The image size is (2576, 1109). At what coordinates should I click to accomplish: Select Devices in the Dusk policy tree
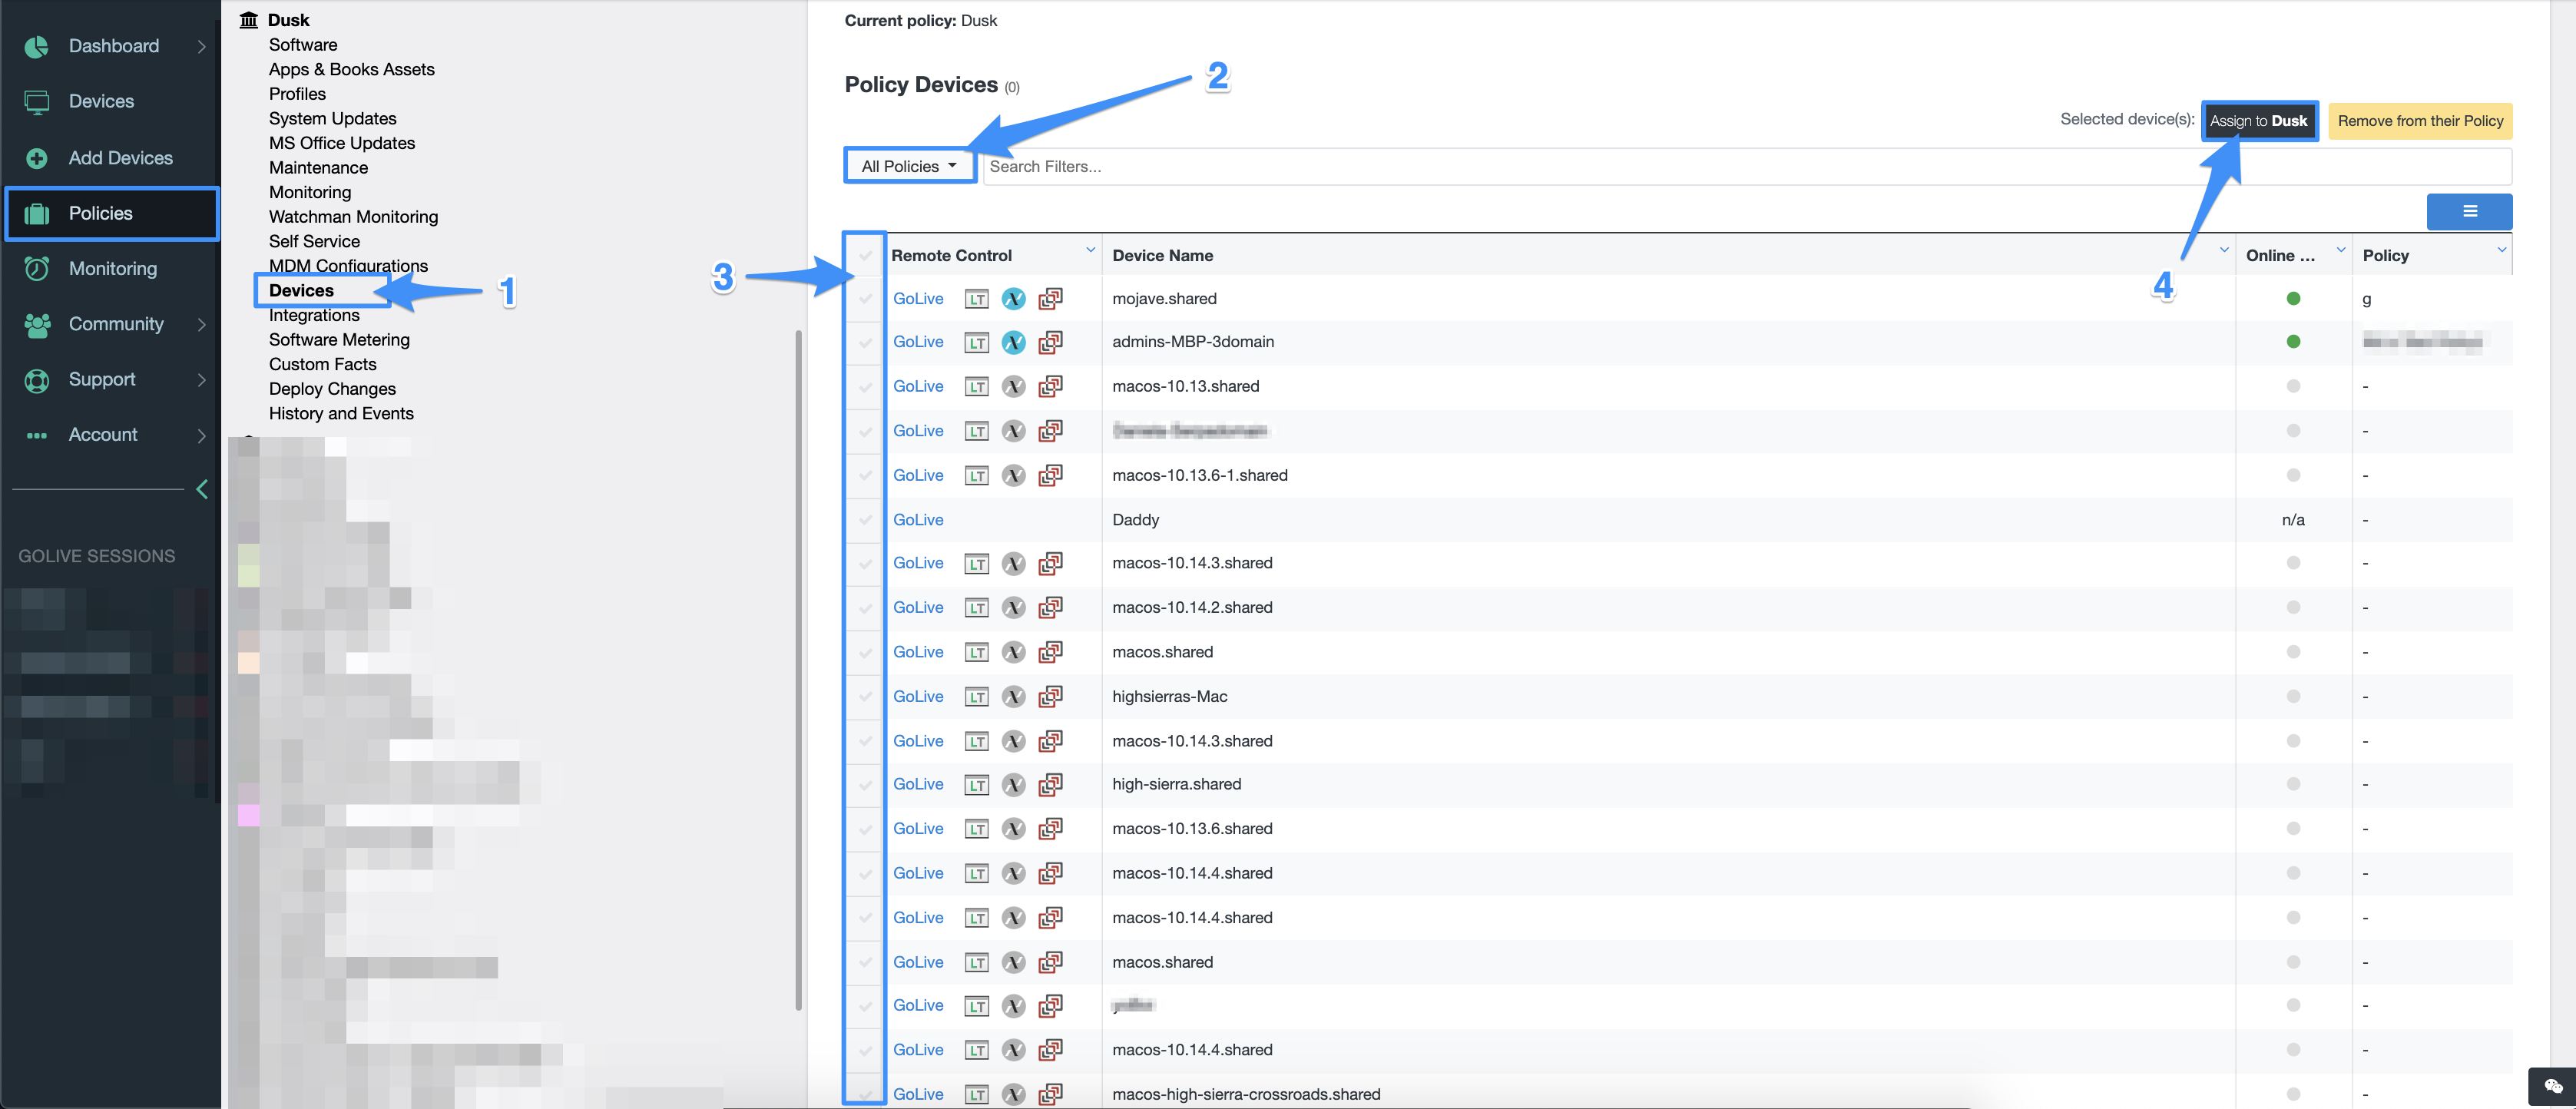[x=301, y=290]
